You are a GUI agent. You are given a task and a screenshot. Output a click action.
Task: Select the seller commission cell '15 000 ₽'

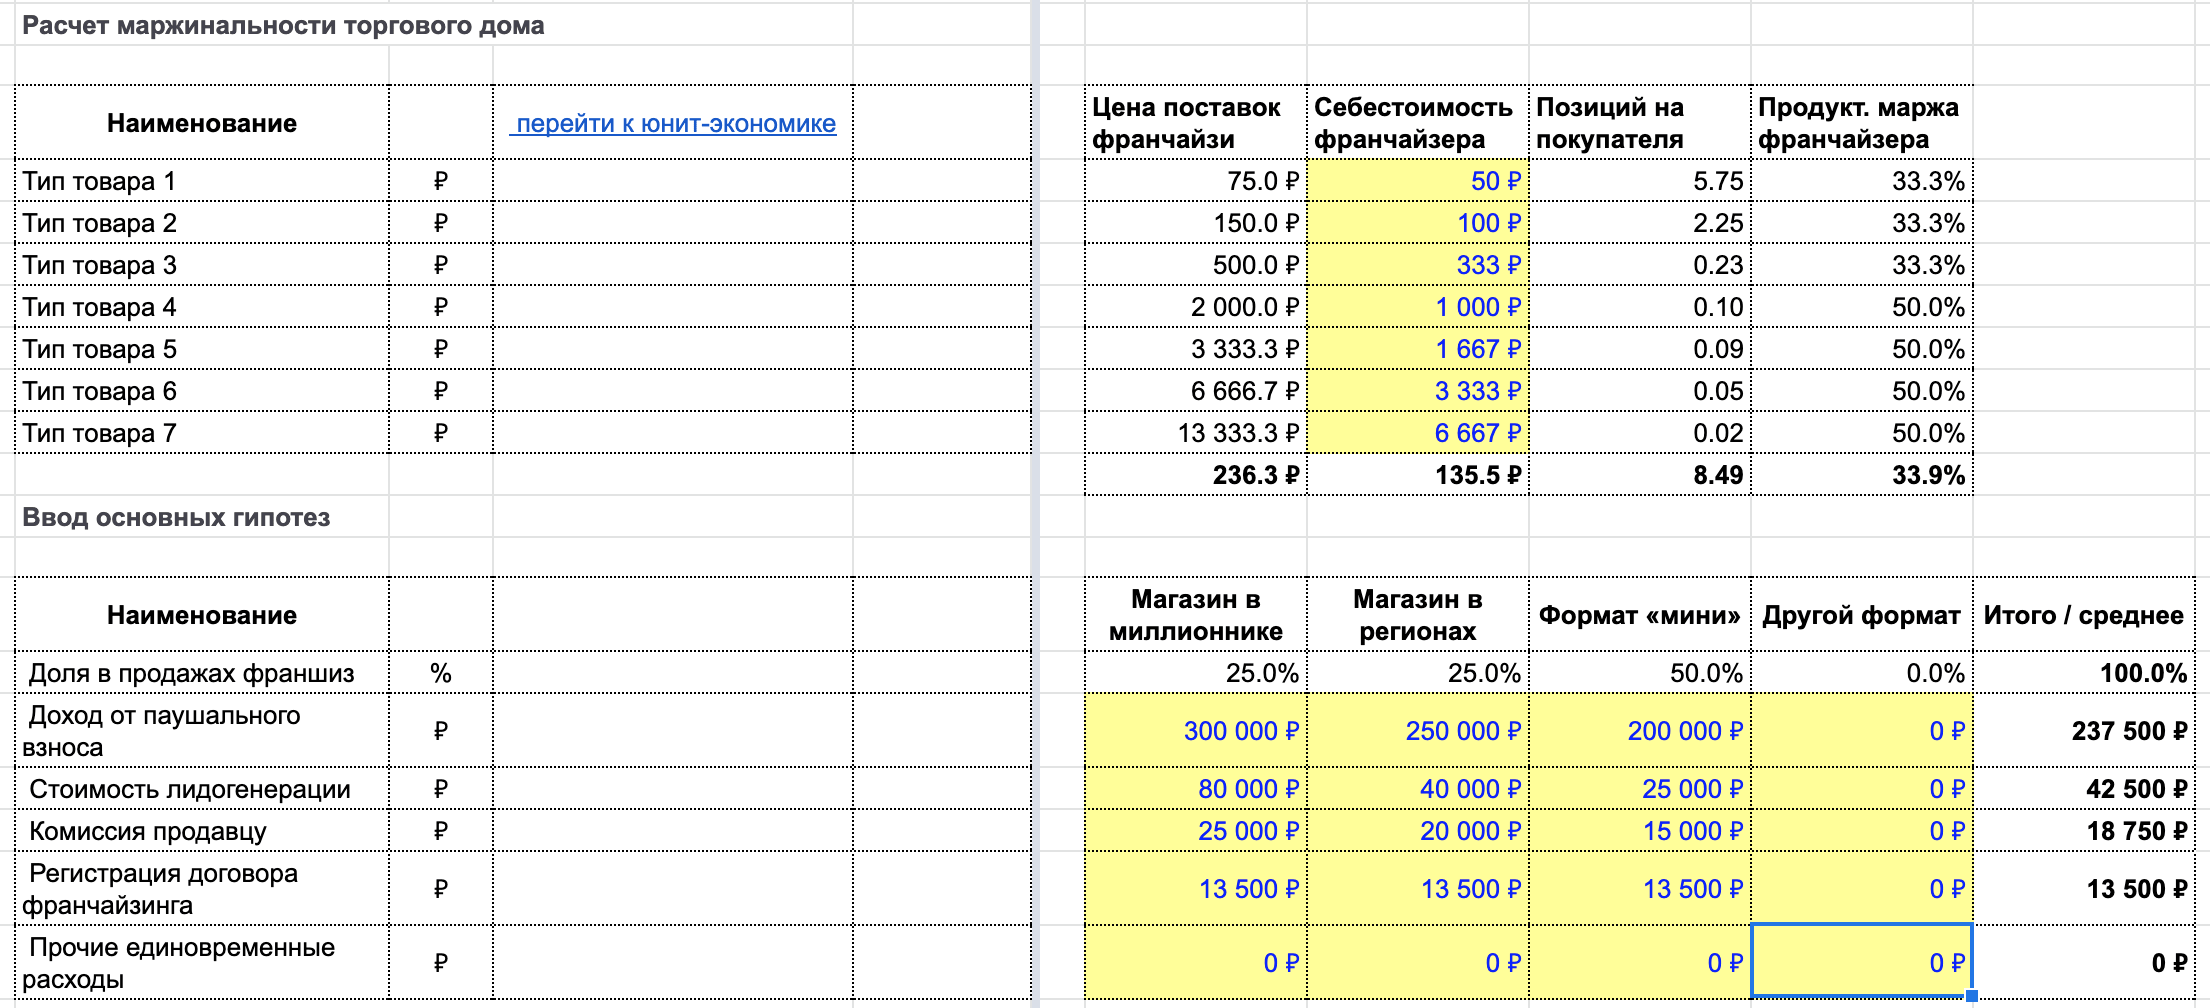[1640, 831]
